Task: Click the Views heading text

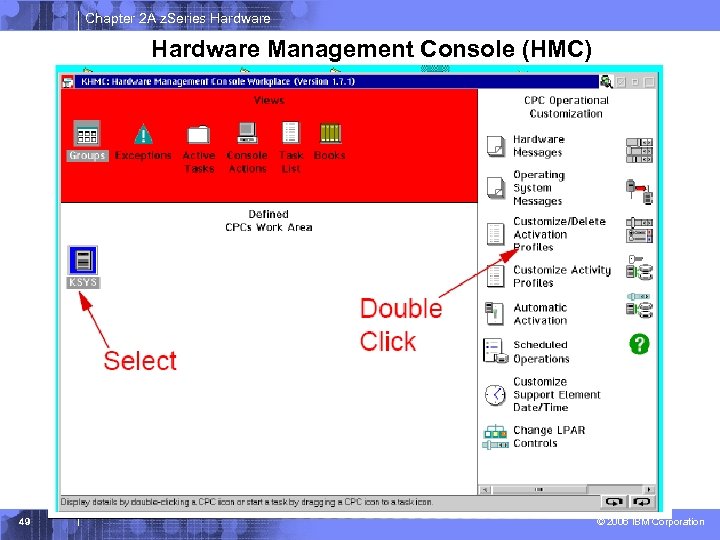Action: 269,100
